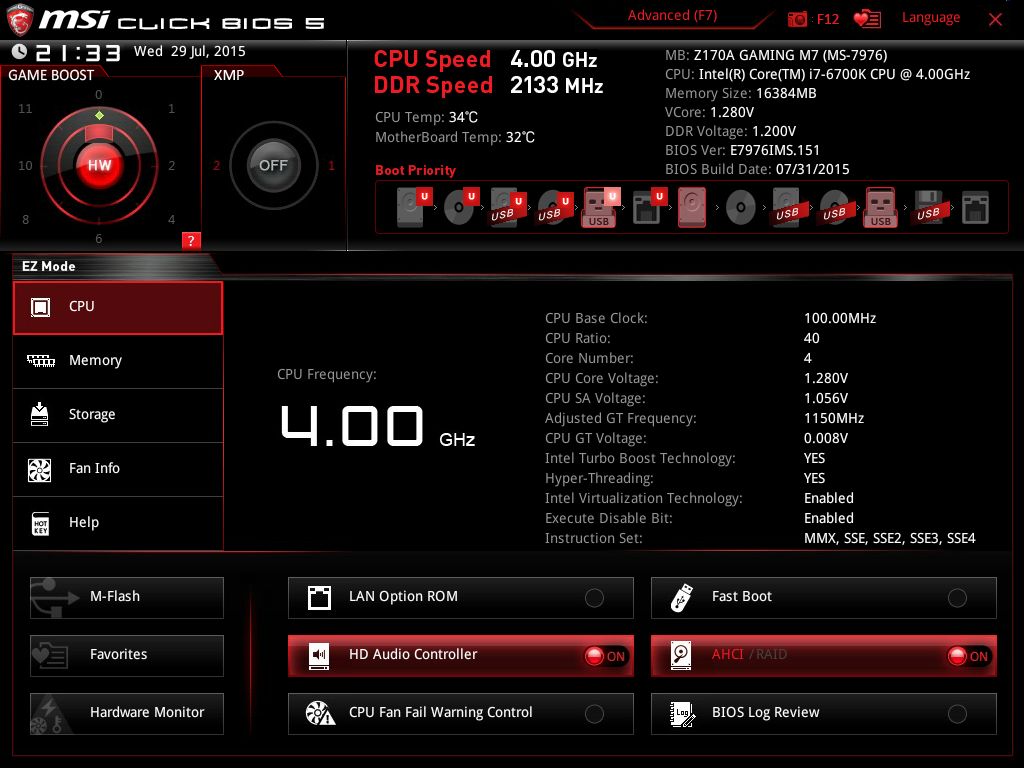
Task: Select legacy network boot icon at row end
Action: click(x=975, y=208)
